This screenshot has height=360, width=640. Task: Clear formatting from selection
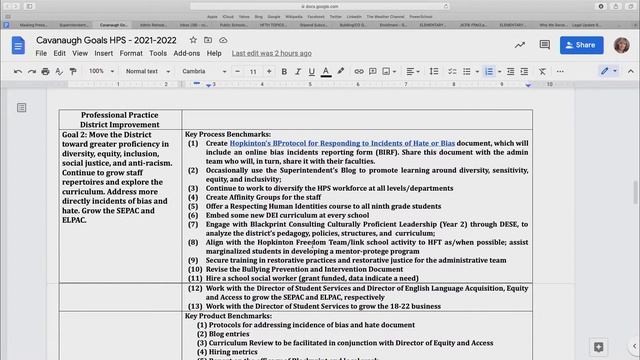point(542,71)
